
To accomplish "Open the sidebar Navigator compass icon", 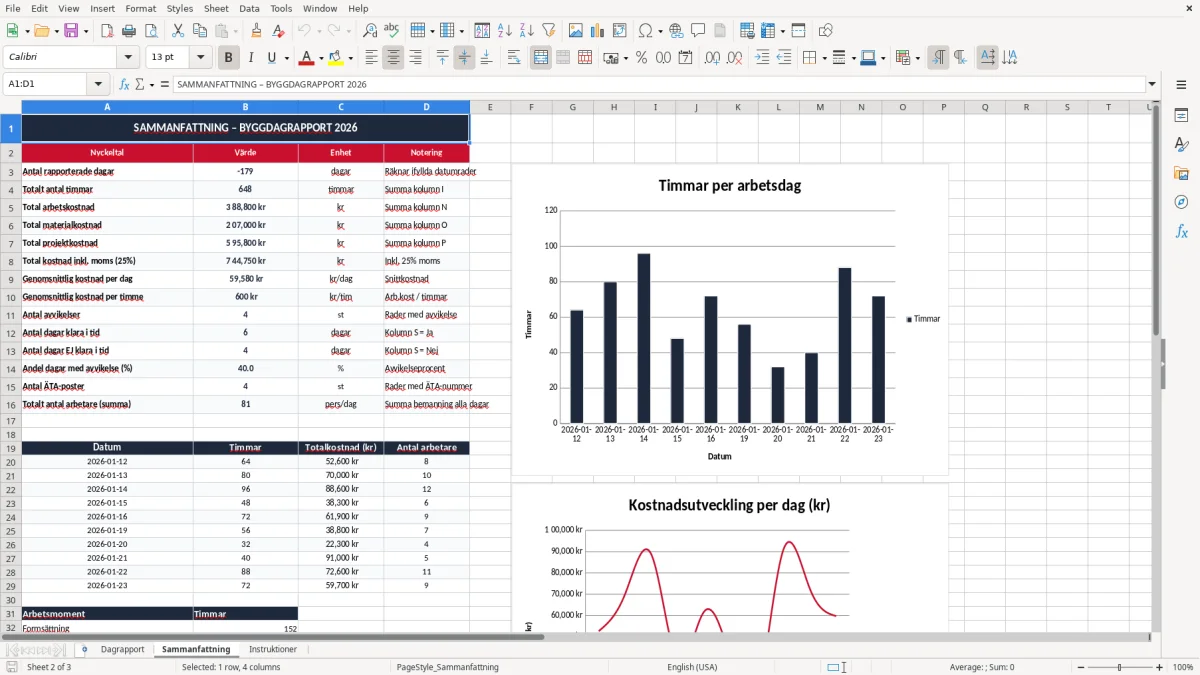I will click(1181, 202).
